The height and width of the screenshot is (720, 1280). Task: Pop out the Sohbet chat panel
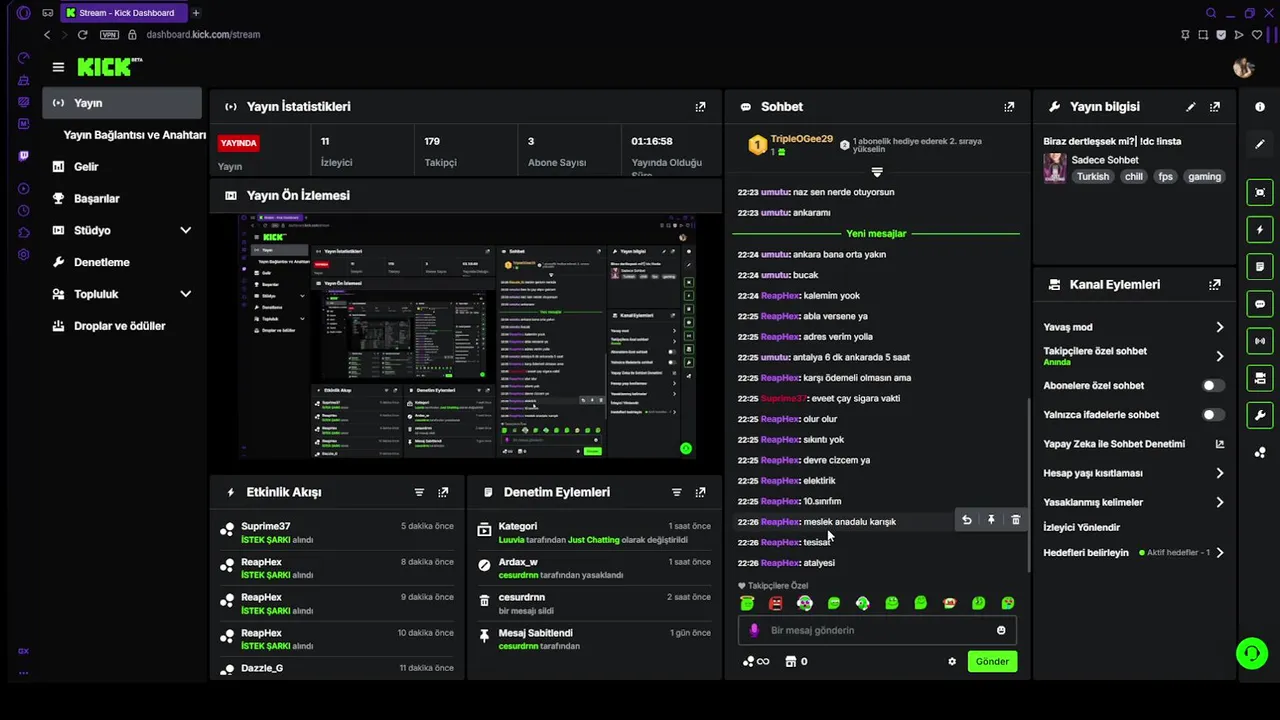point(1009,107)
